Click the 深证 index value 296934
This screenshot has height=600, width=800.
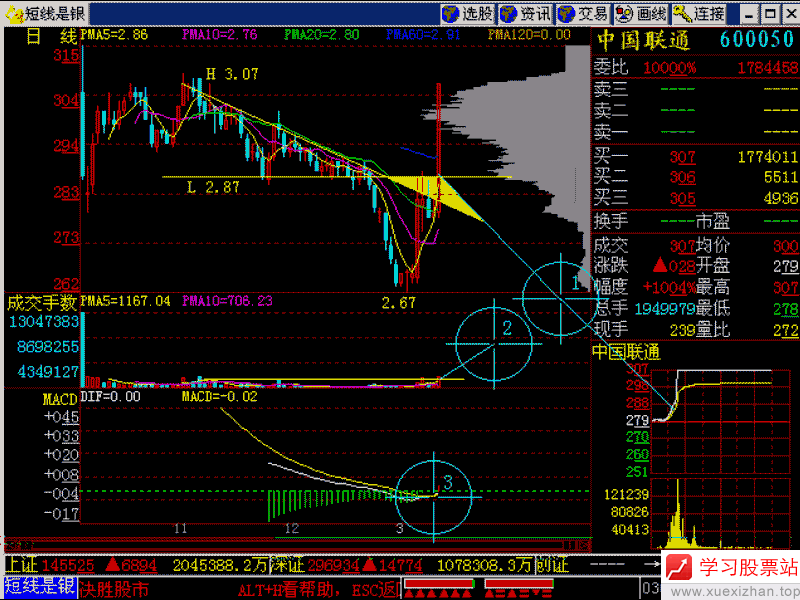click(x=333, y=565)
